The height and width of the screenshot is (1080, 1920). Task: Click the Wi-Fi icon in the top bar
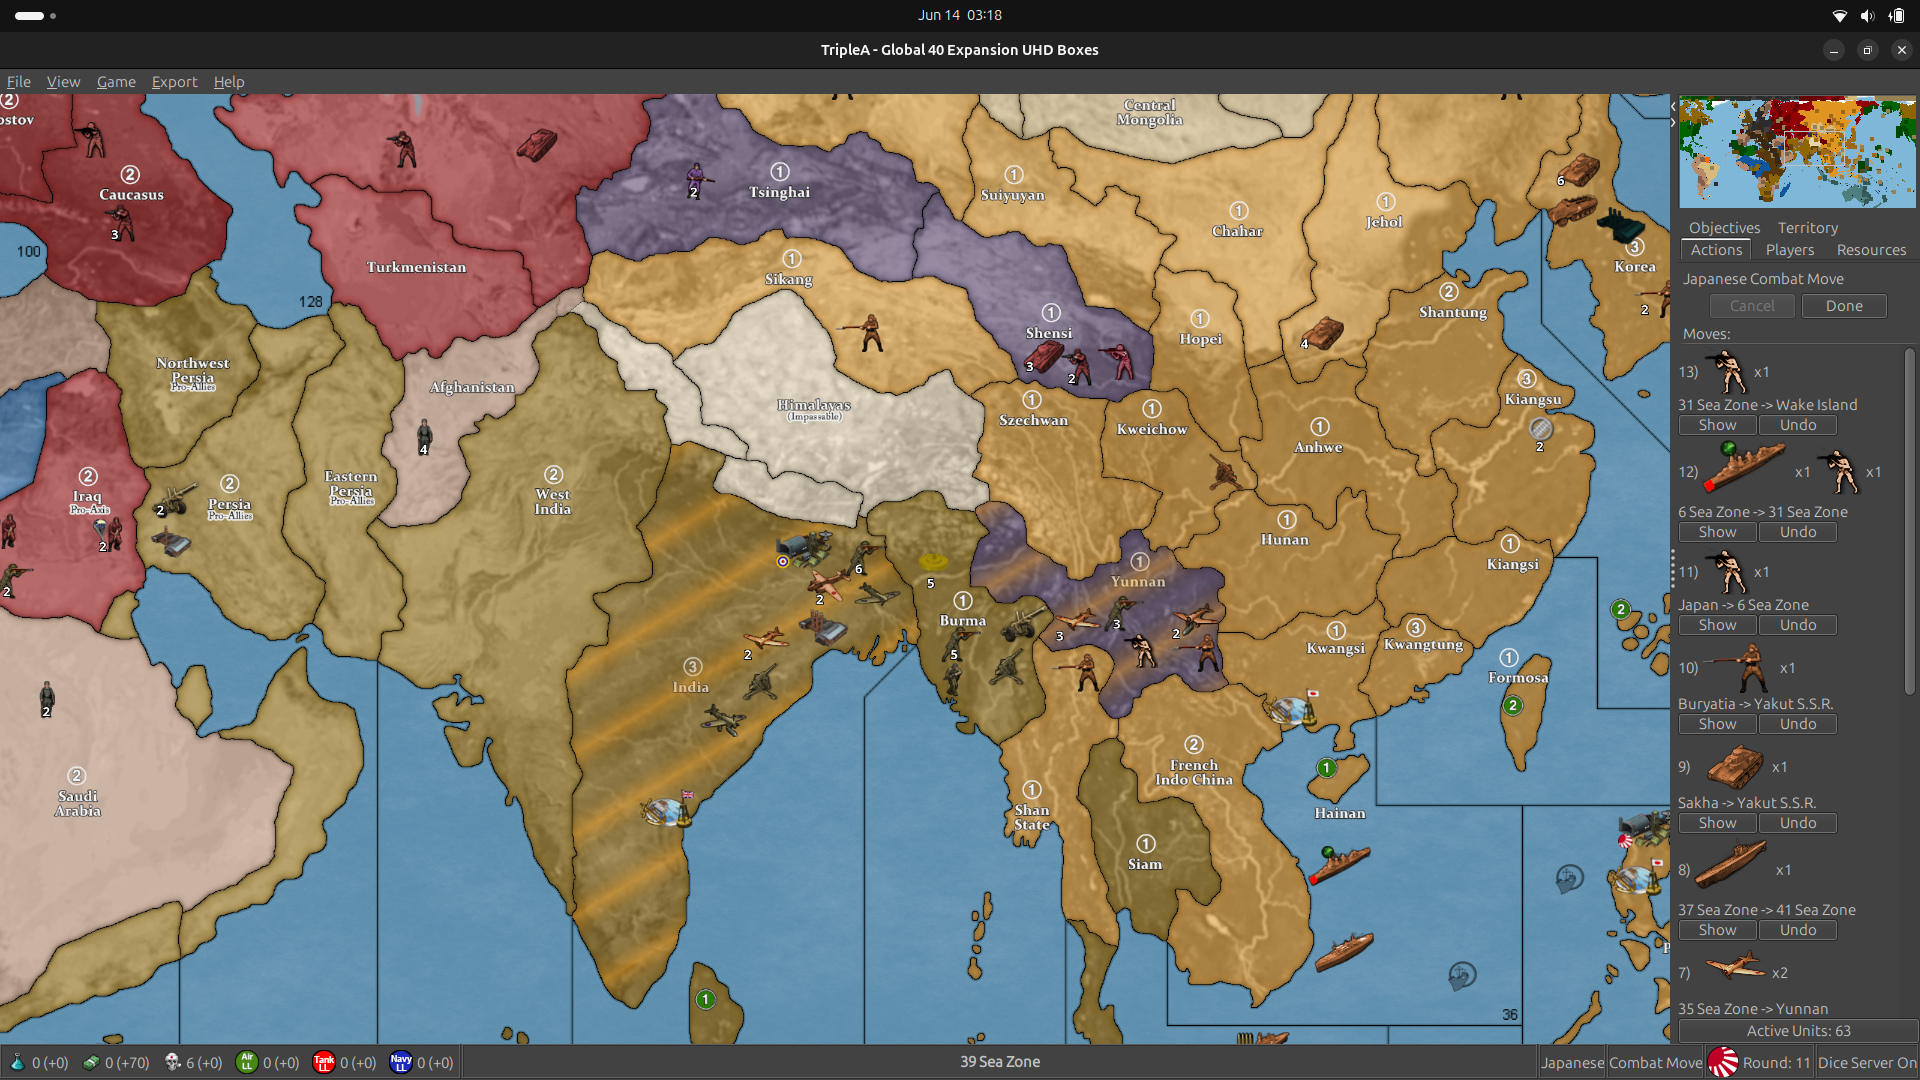pos(1839,16)
